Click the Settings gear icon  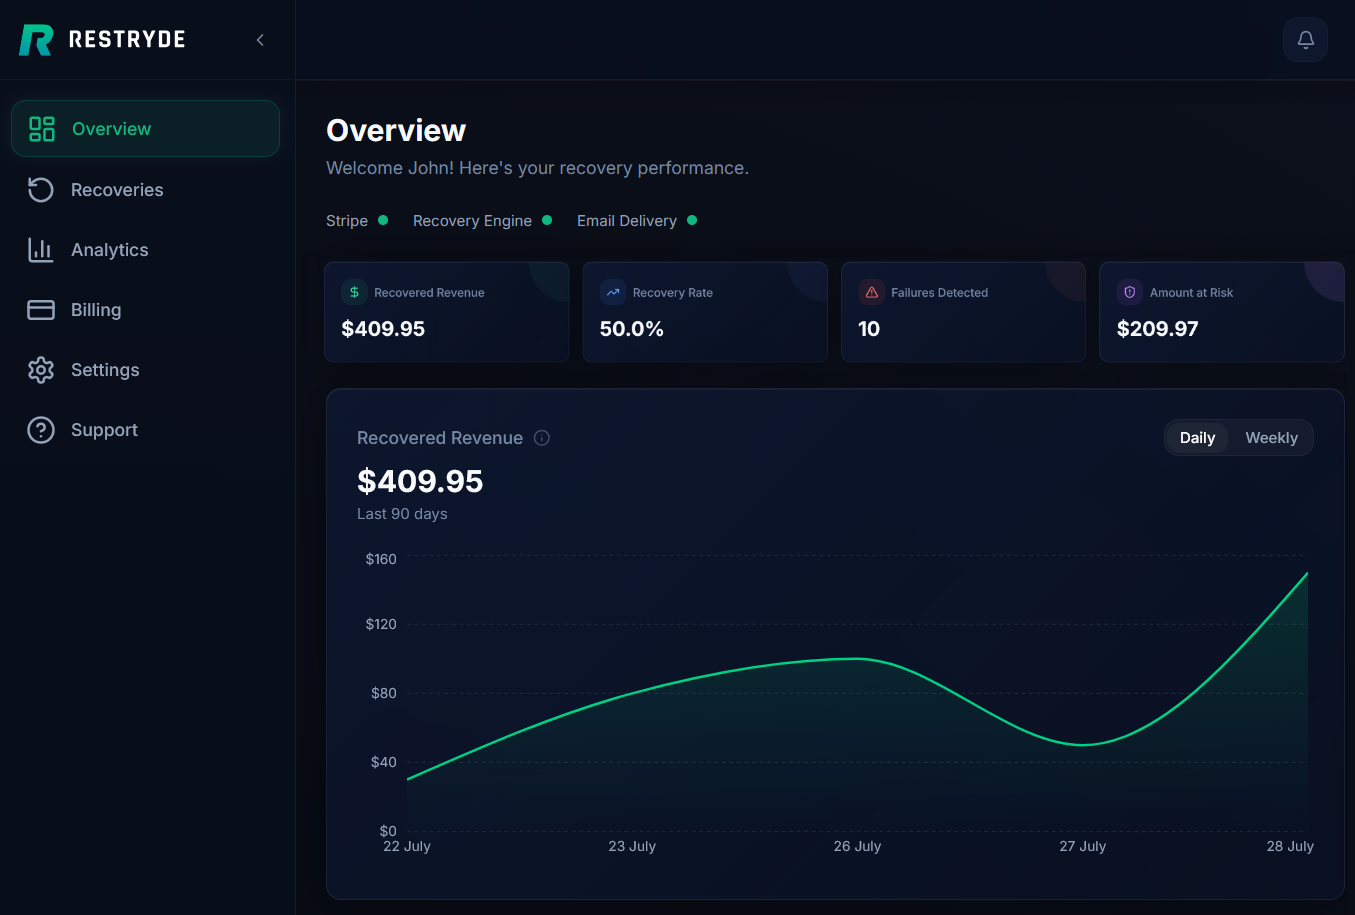pyautogui.click(x=41, y=370)
